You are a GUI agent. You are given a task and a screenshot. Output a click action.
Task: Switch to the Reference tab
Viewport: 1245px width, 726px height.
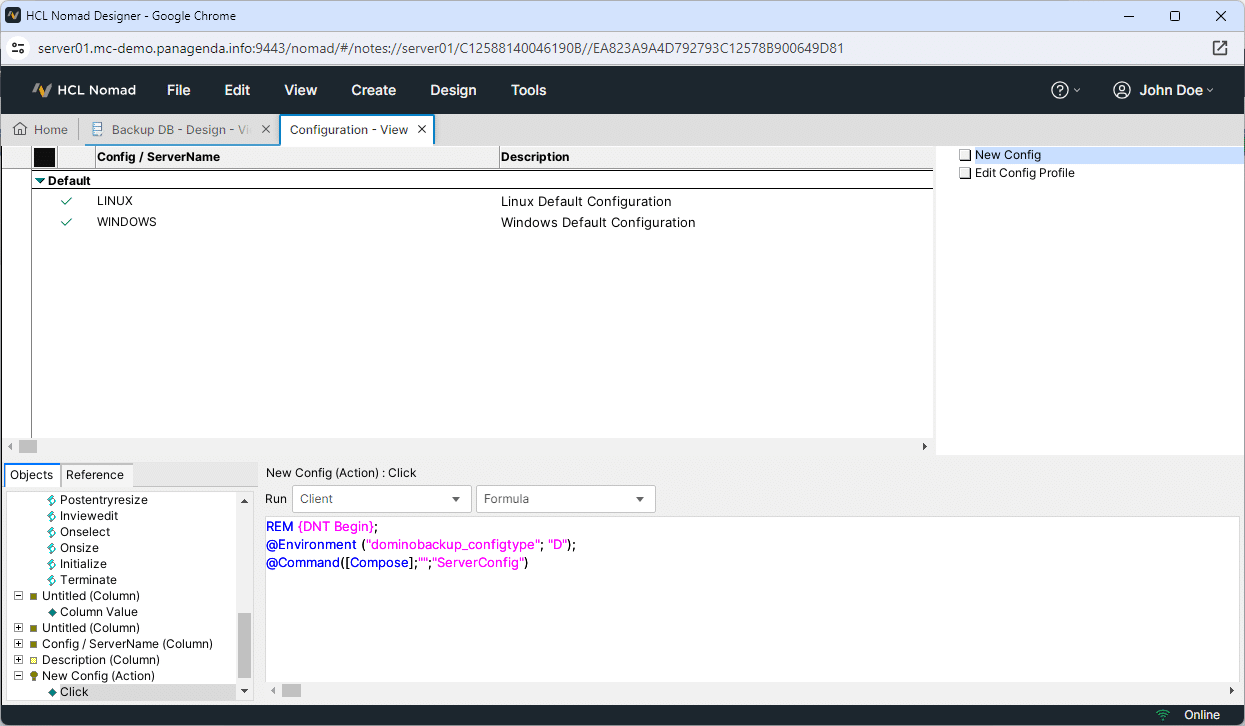click(95, 475)
